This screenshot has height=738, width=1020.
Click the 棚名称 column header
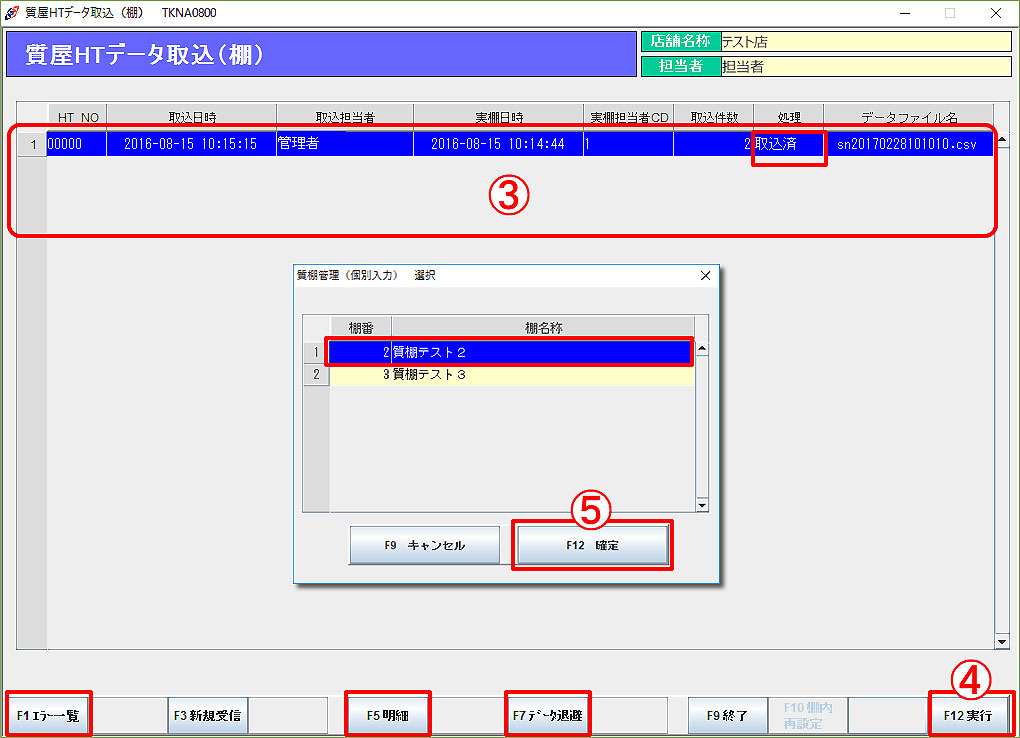point(543,328)
